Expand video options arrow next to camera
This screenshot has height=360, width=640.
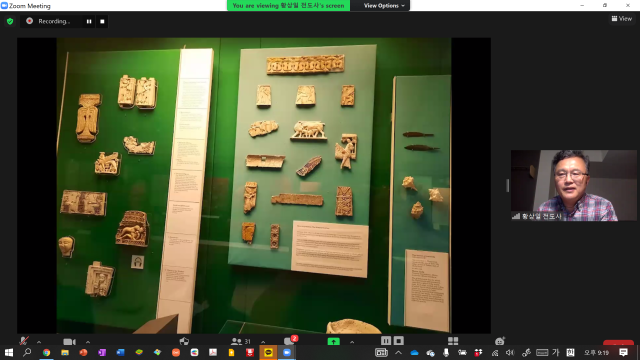[88, 342]
